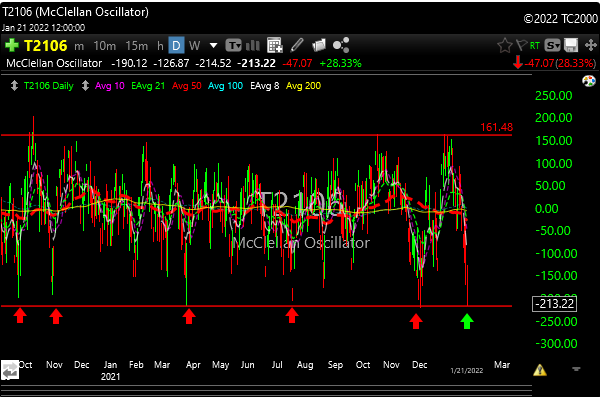Switch to the h hourly timeframe
This screenshot has height=397, width=600.
[x=160, y=46]
